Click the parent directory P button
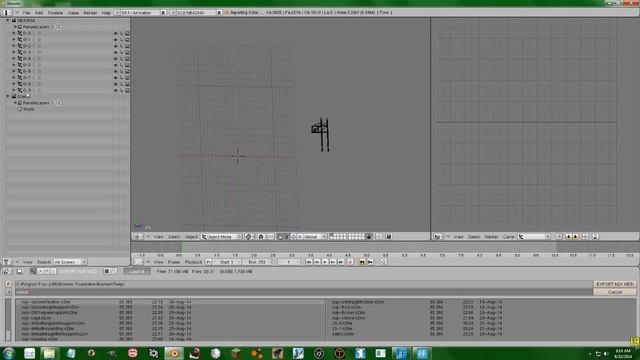This screenshot has width=640, height=360. 9,284
